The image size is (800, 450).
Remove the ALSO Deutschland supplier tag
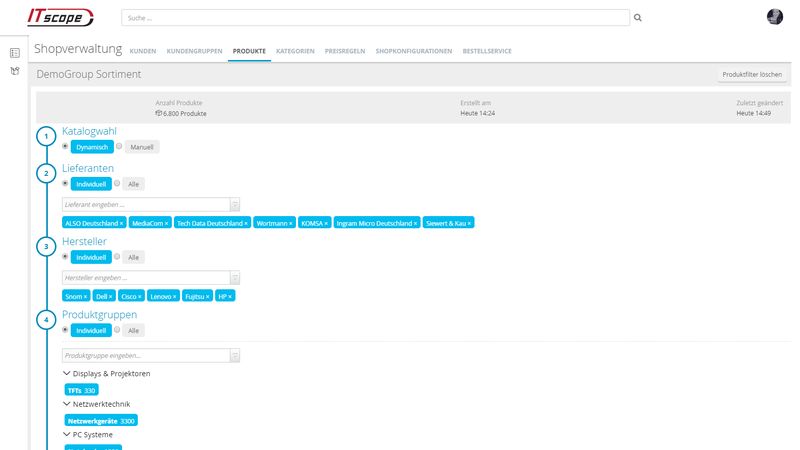pyautogui.click(x=122, y=223)
